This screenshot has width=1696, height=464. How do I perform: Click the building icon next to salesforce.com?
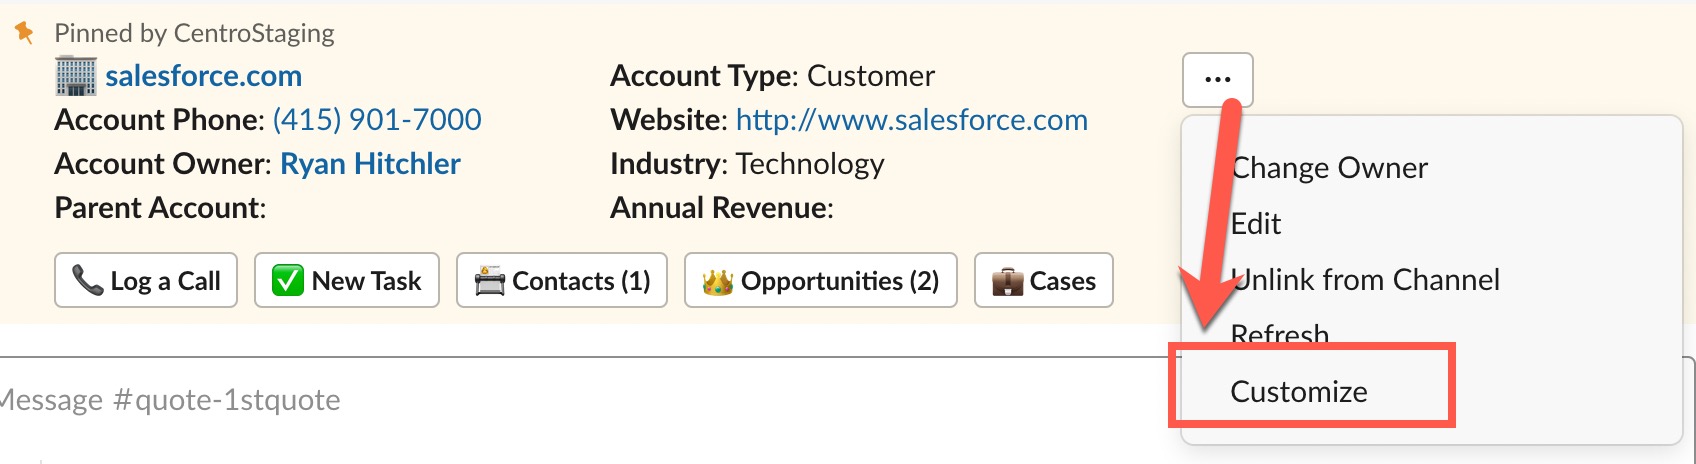[x=76, y=76]
